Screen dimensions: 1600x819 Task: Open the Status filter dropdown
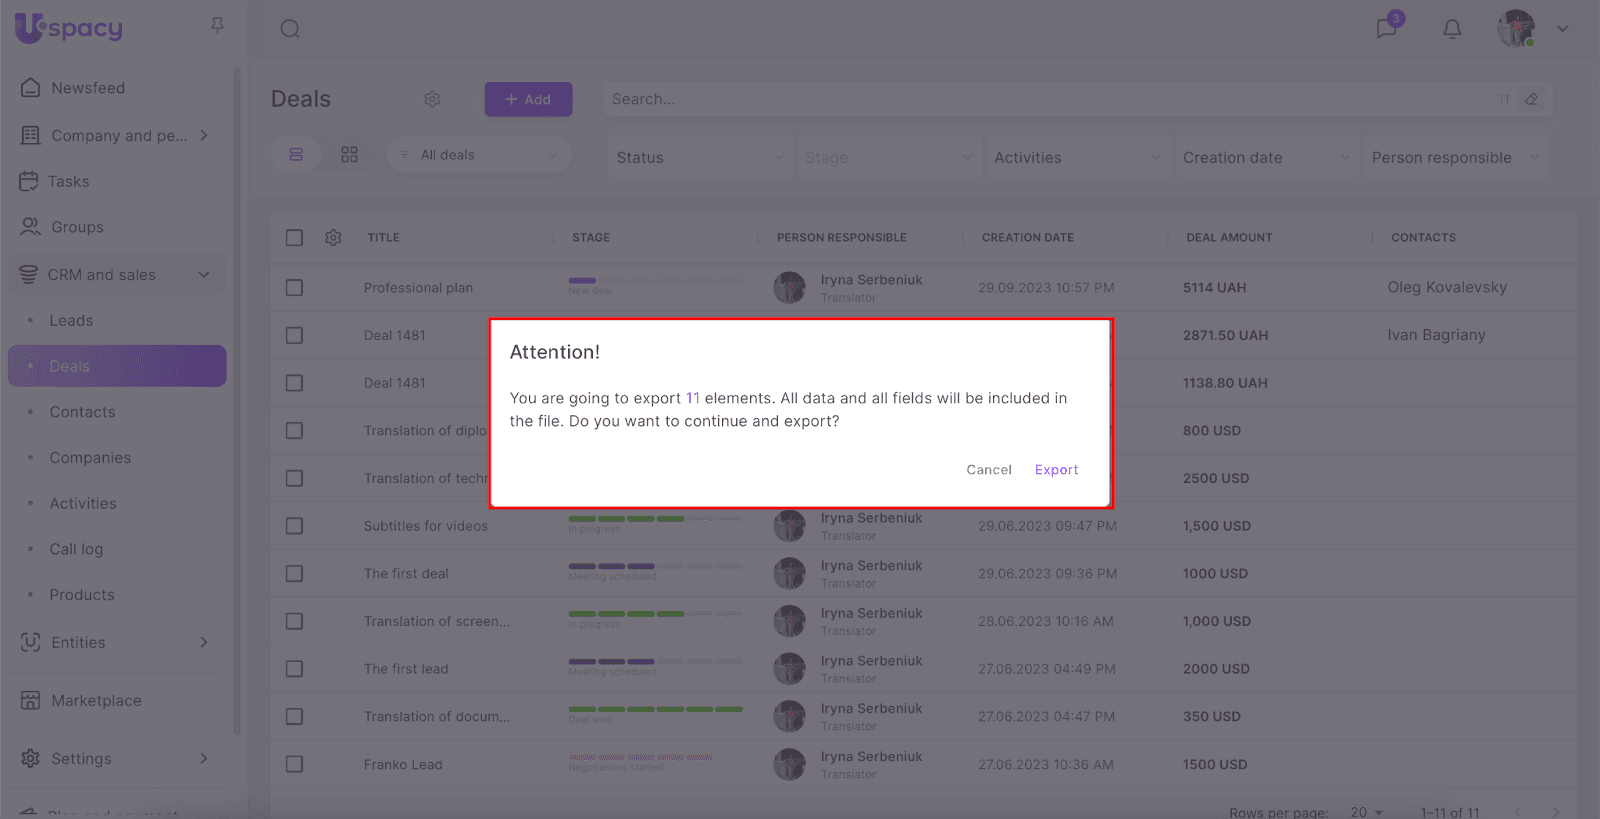[x=699, y=158]
